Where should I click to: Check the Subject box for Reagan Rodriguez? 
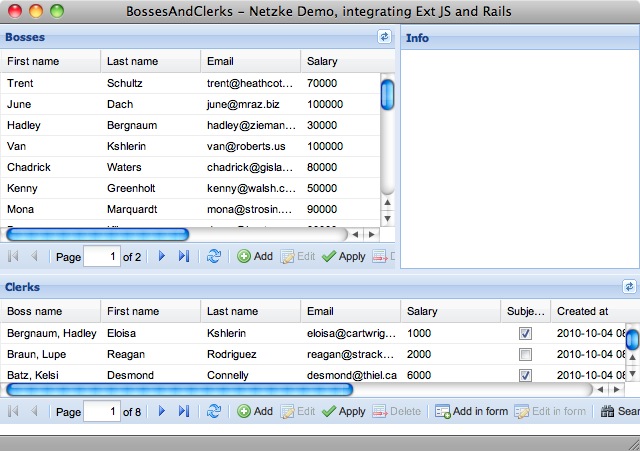pos(526,355)
